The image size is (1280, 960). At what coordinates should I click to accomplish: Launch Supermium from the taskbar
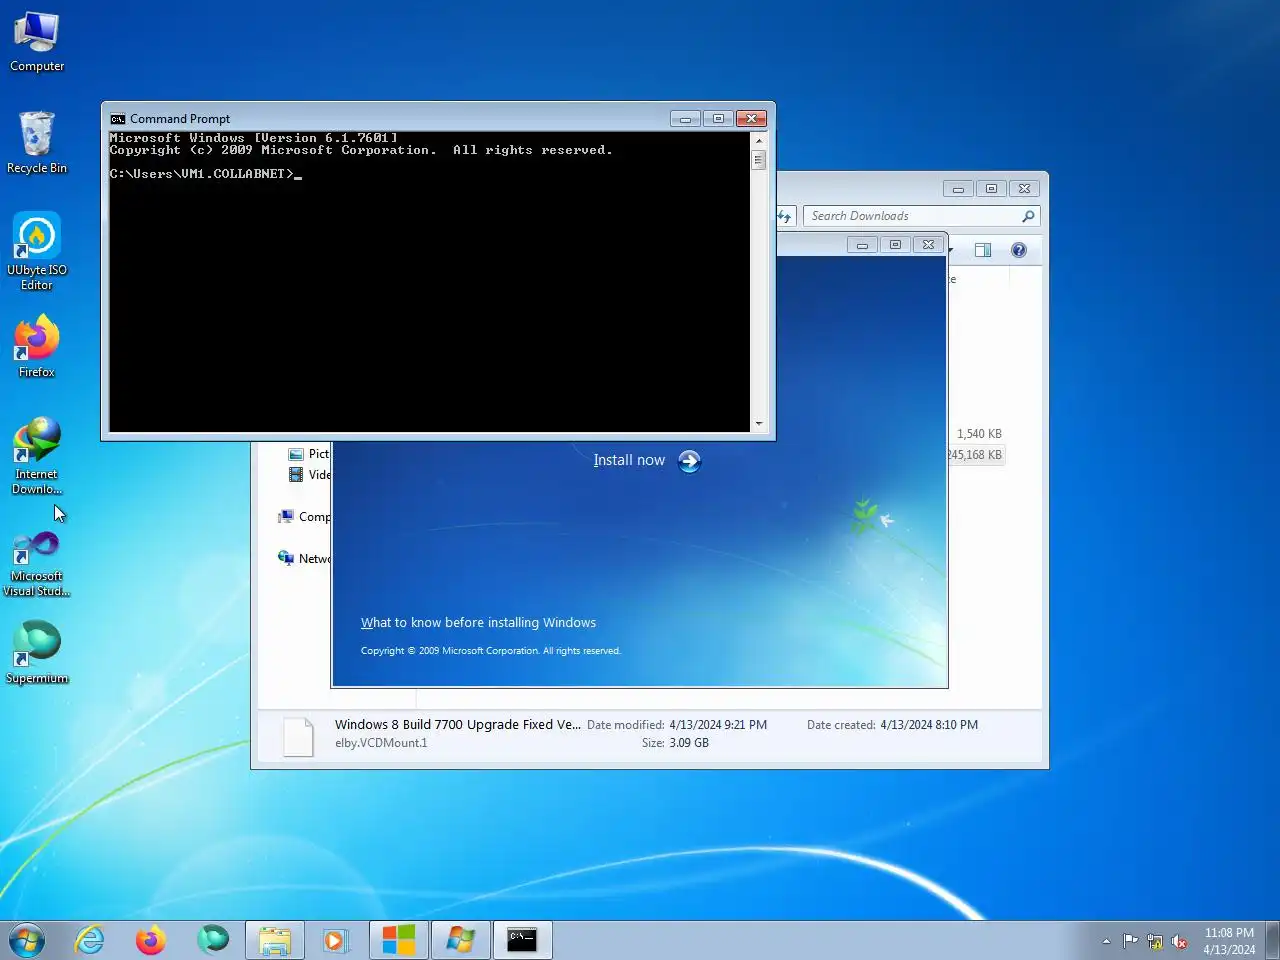point(212,940)
